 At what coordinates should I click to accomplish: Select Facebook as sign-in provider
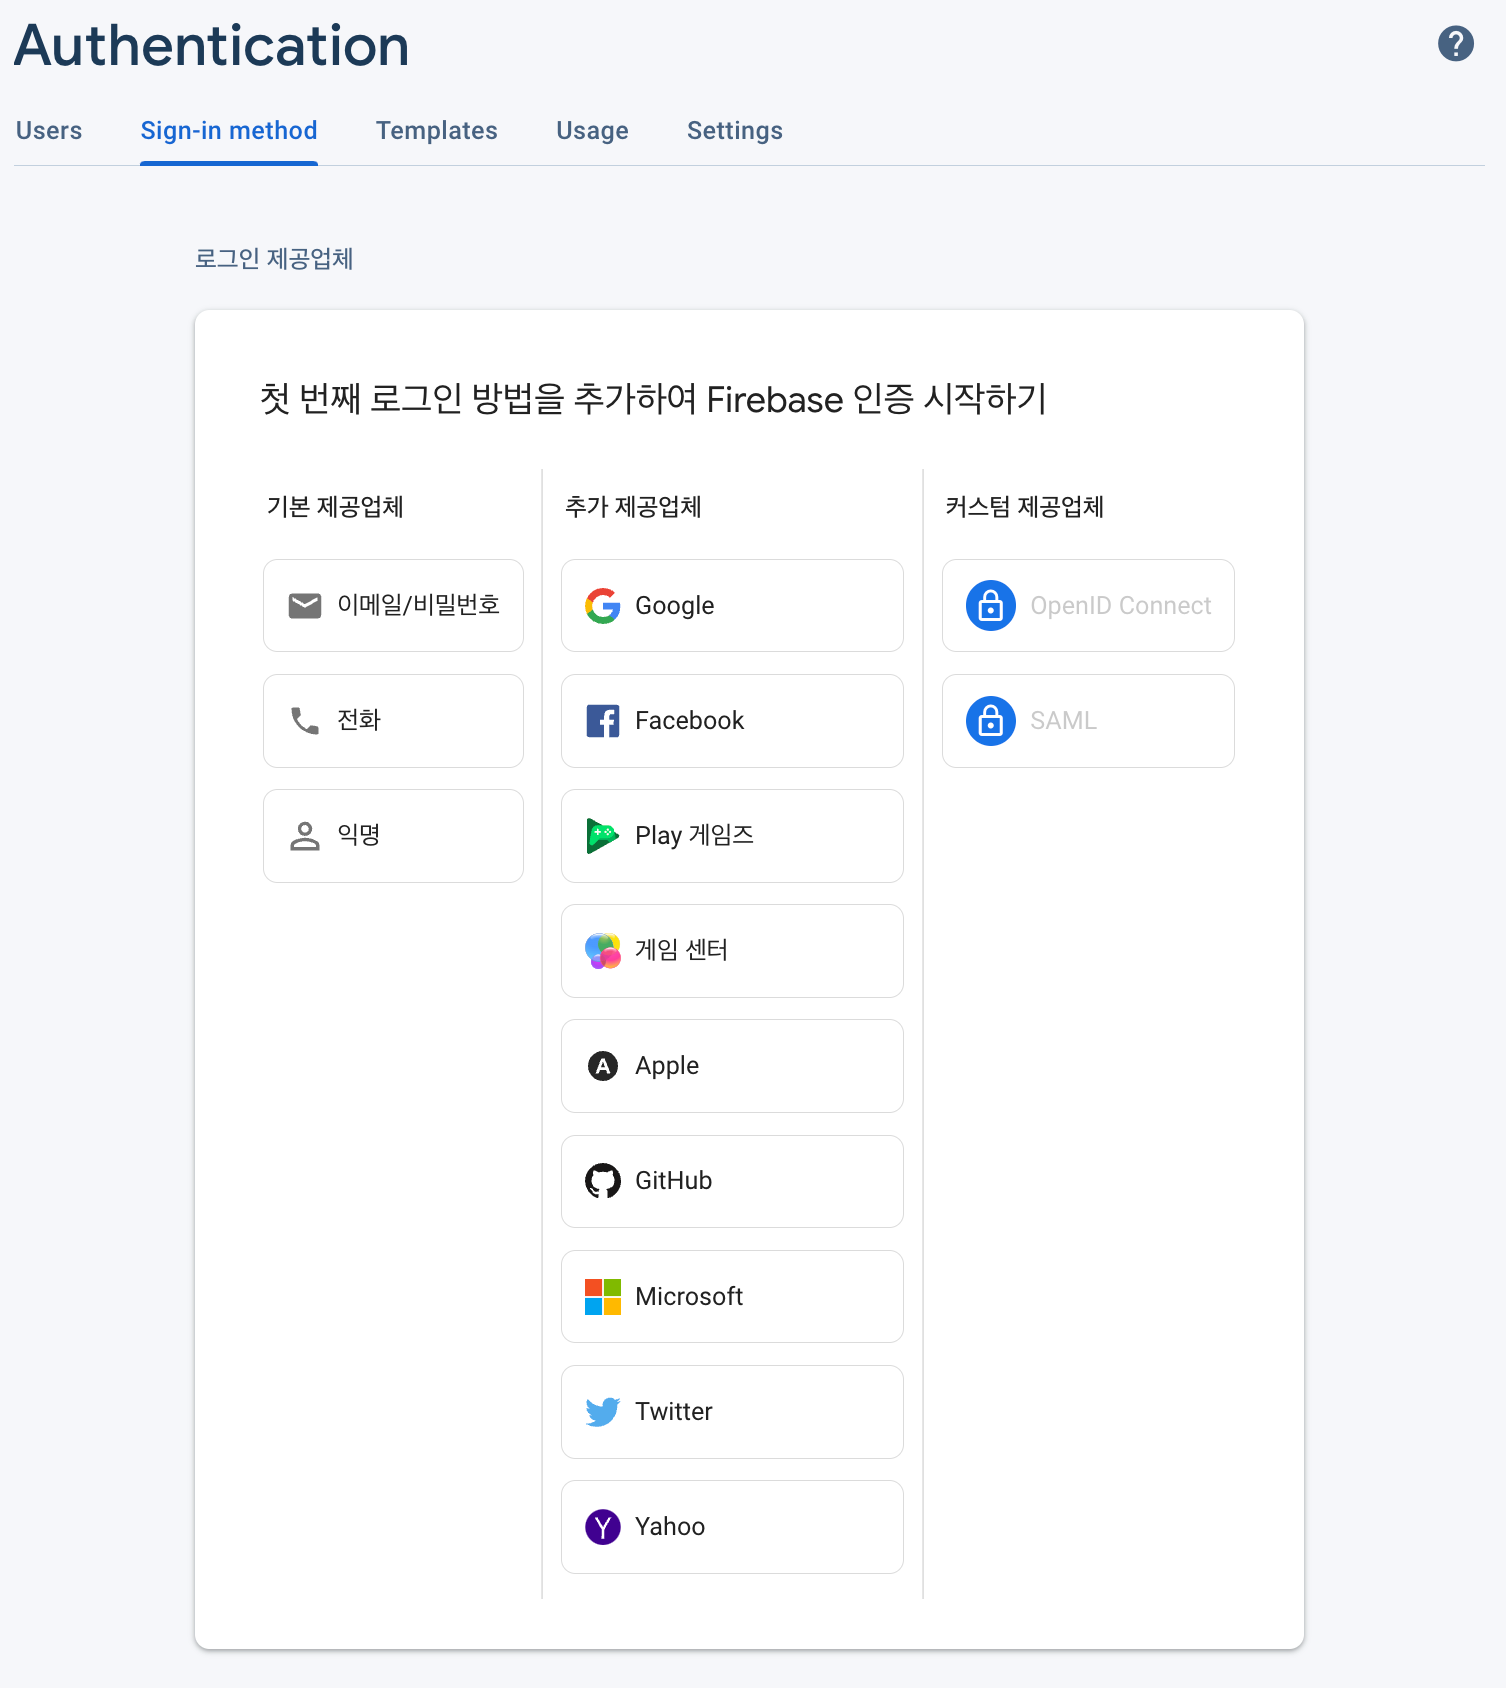click(x=732, y=720)
